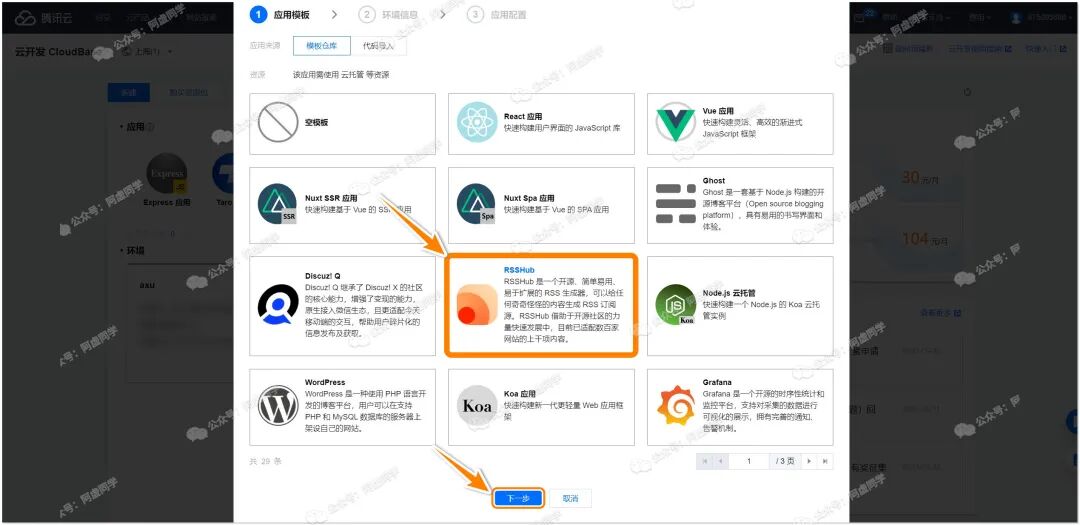Pick the Koa circular logo

[x=477, y=406]
